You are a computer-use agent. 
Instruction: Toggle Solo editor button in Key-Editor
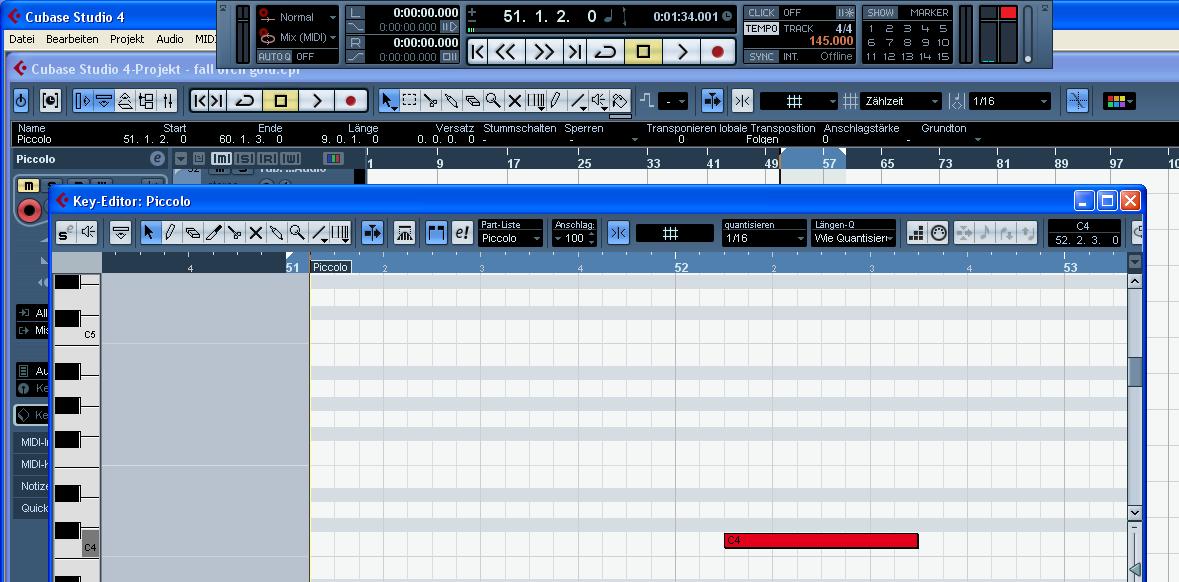click(x=66, y=233)
